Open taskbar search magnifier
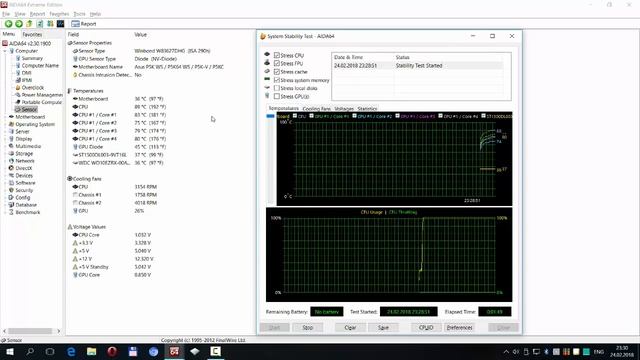 [x=30, y=351]
